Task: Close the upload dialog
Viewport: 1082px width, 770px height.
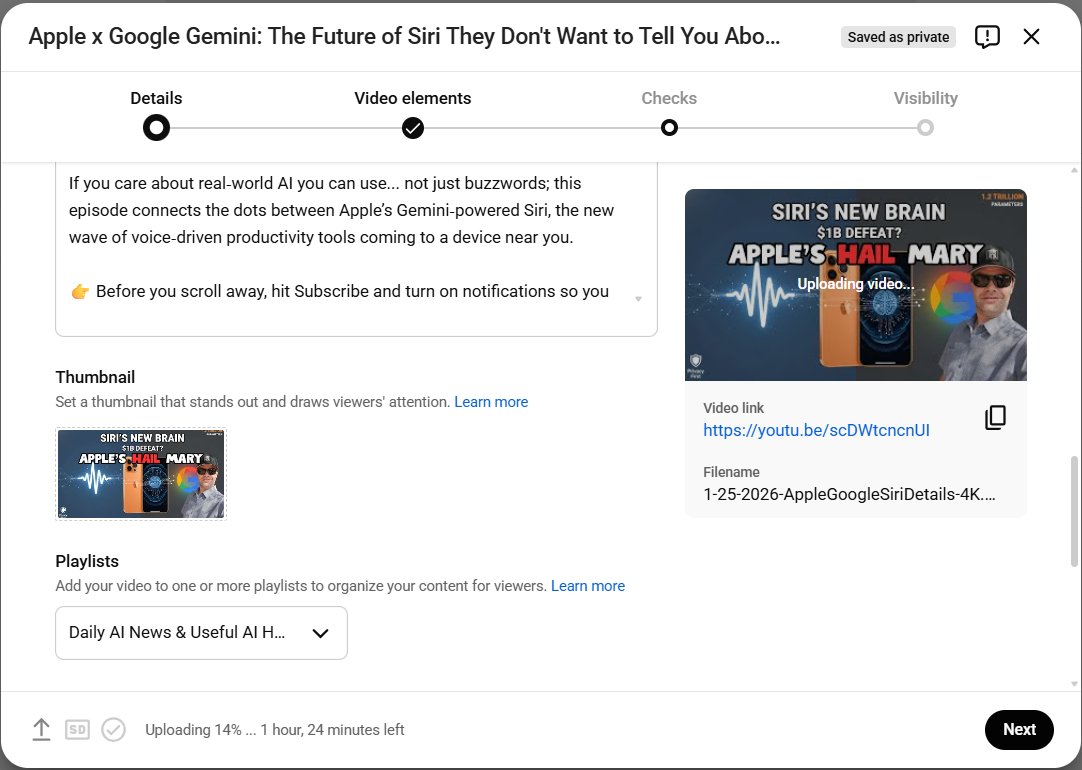Action: tap(1031, 37)
